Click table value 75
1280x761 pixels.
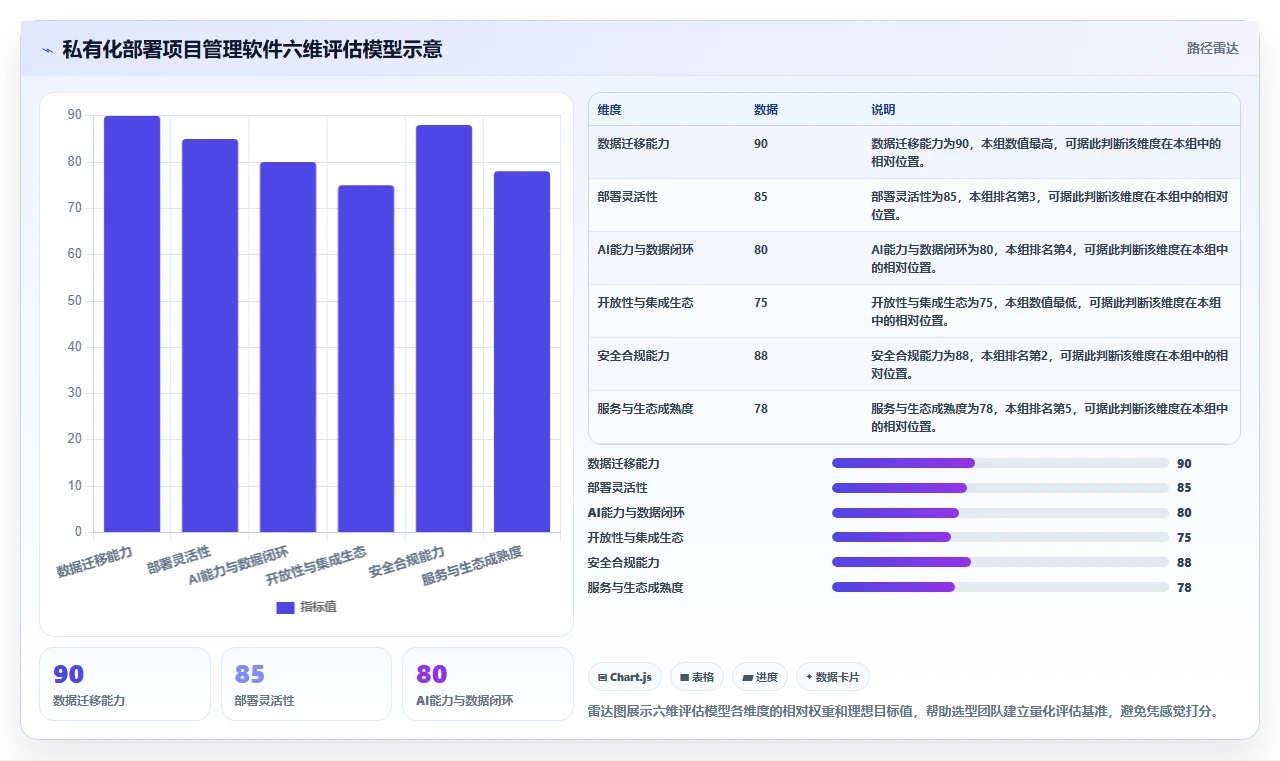pos(761,303)
